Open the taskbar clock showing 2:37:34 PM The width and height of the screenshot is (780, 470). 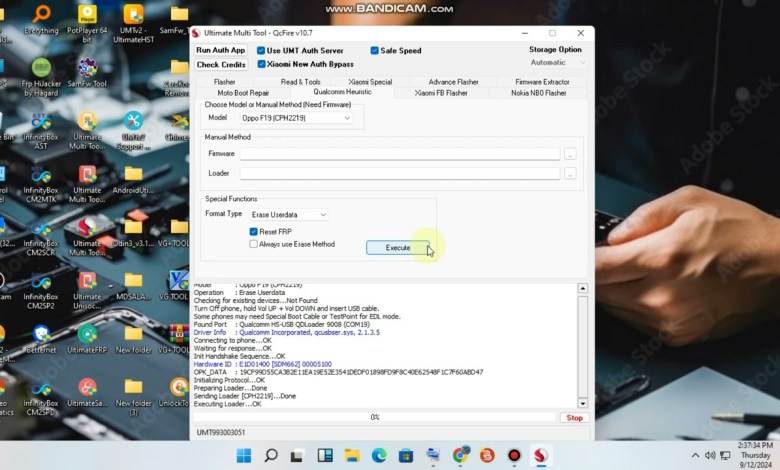755,455
